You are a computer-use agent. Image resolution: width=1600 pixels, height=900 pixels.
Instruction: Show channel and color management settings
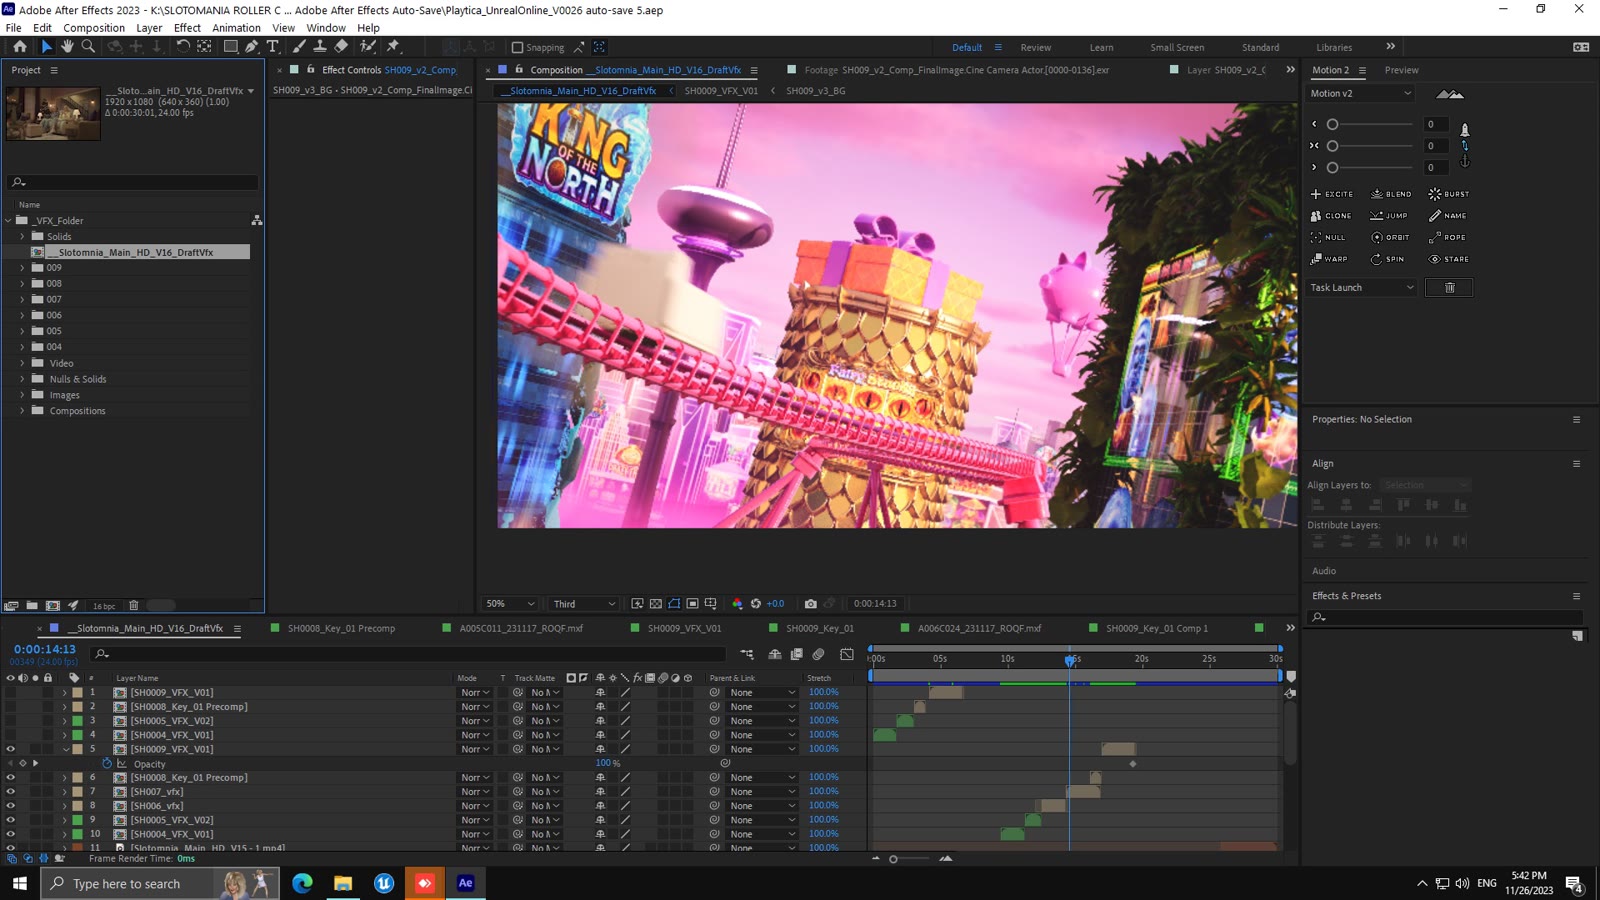point(737,604)
